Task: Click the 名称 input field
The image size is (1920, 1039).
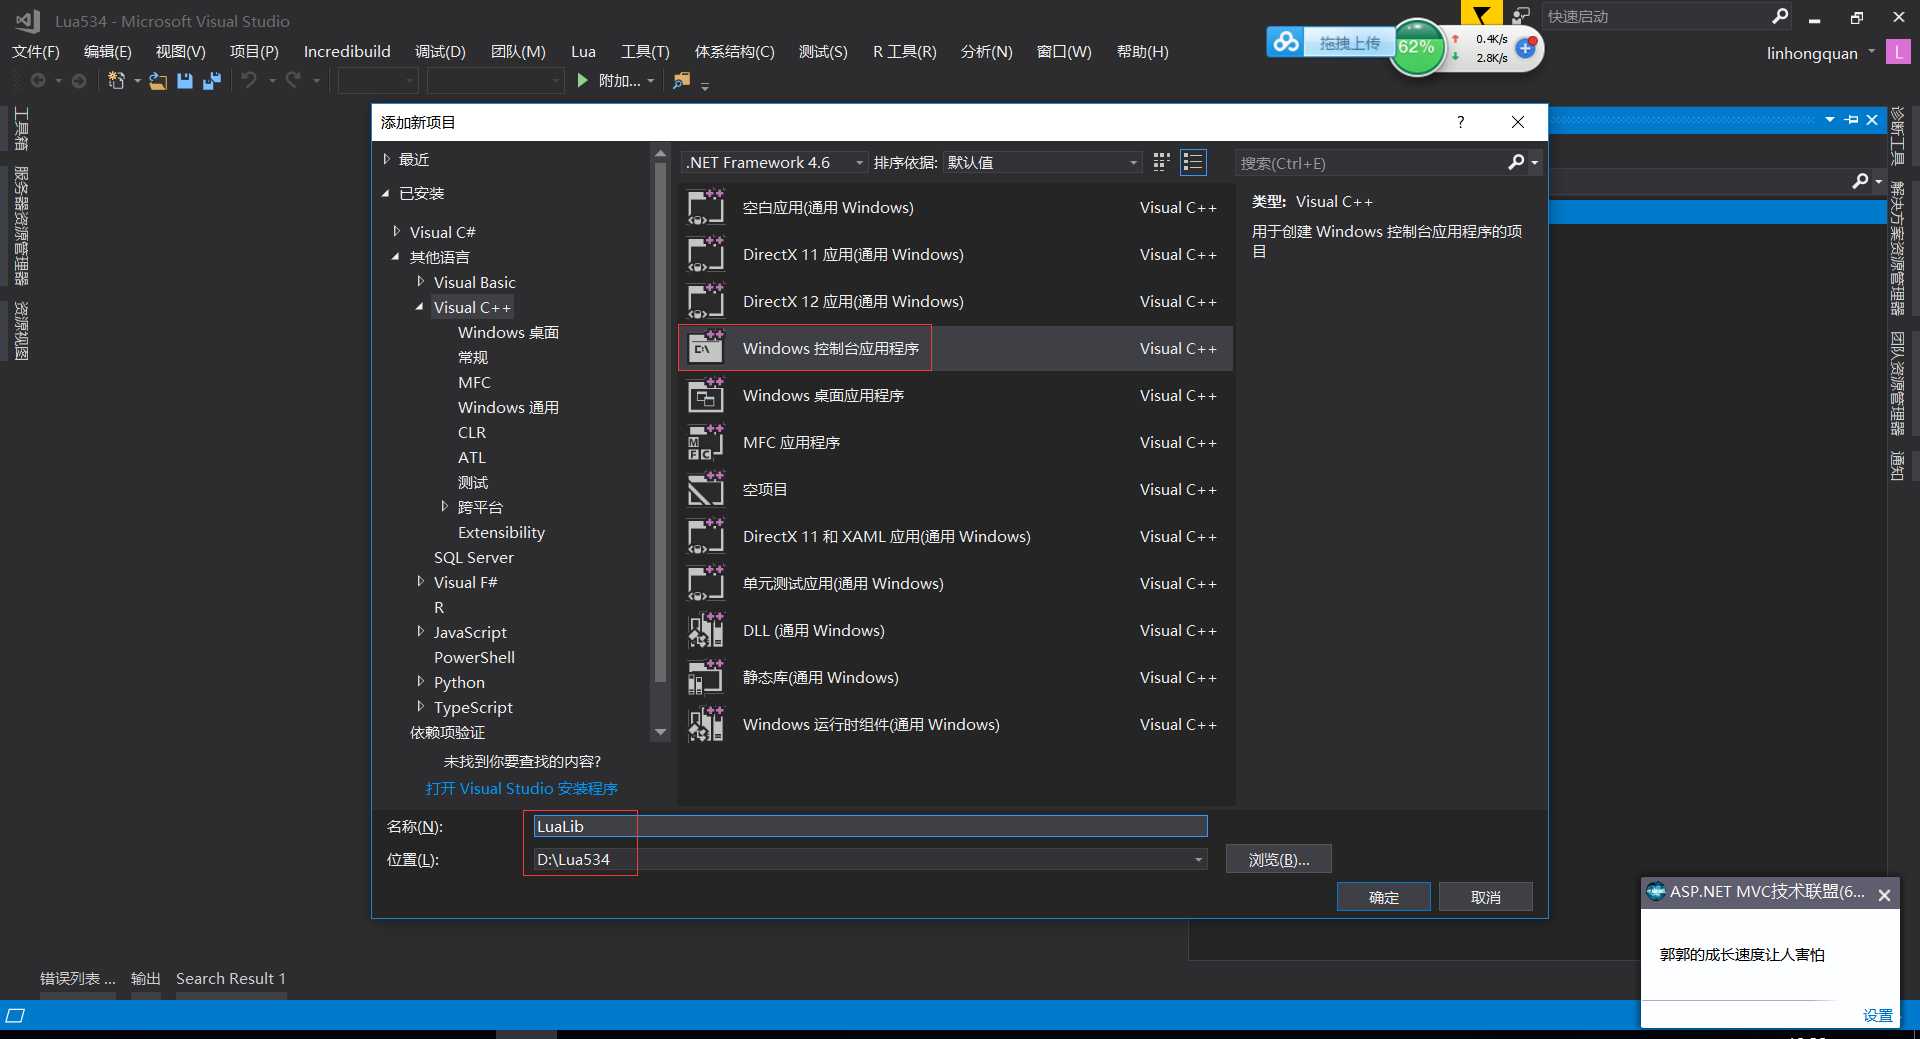Action: pos(870,826)
